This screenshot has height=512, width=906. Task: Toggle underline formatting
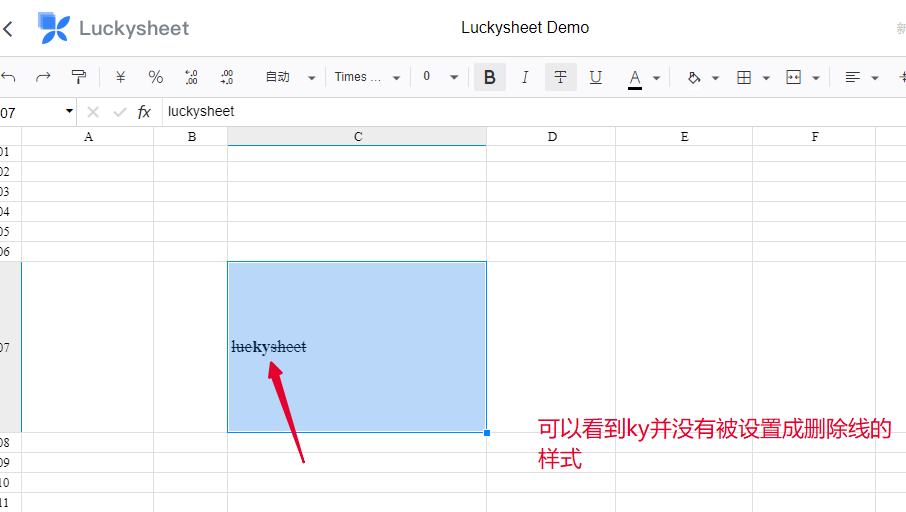[596, 77]
